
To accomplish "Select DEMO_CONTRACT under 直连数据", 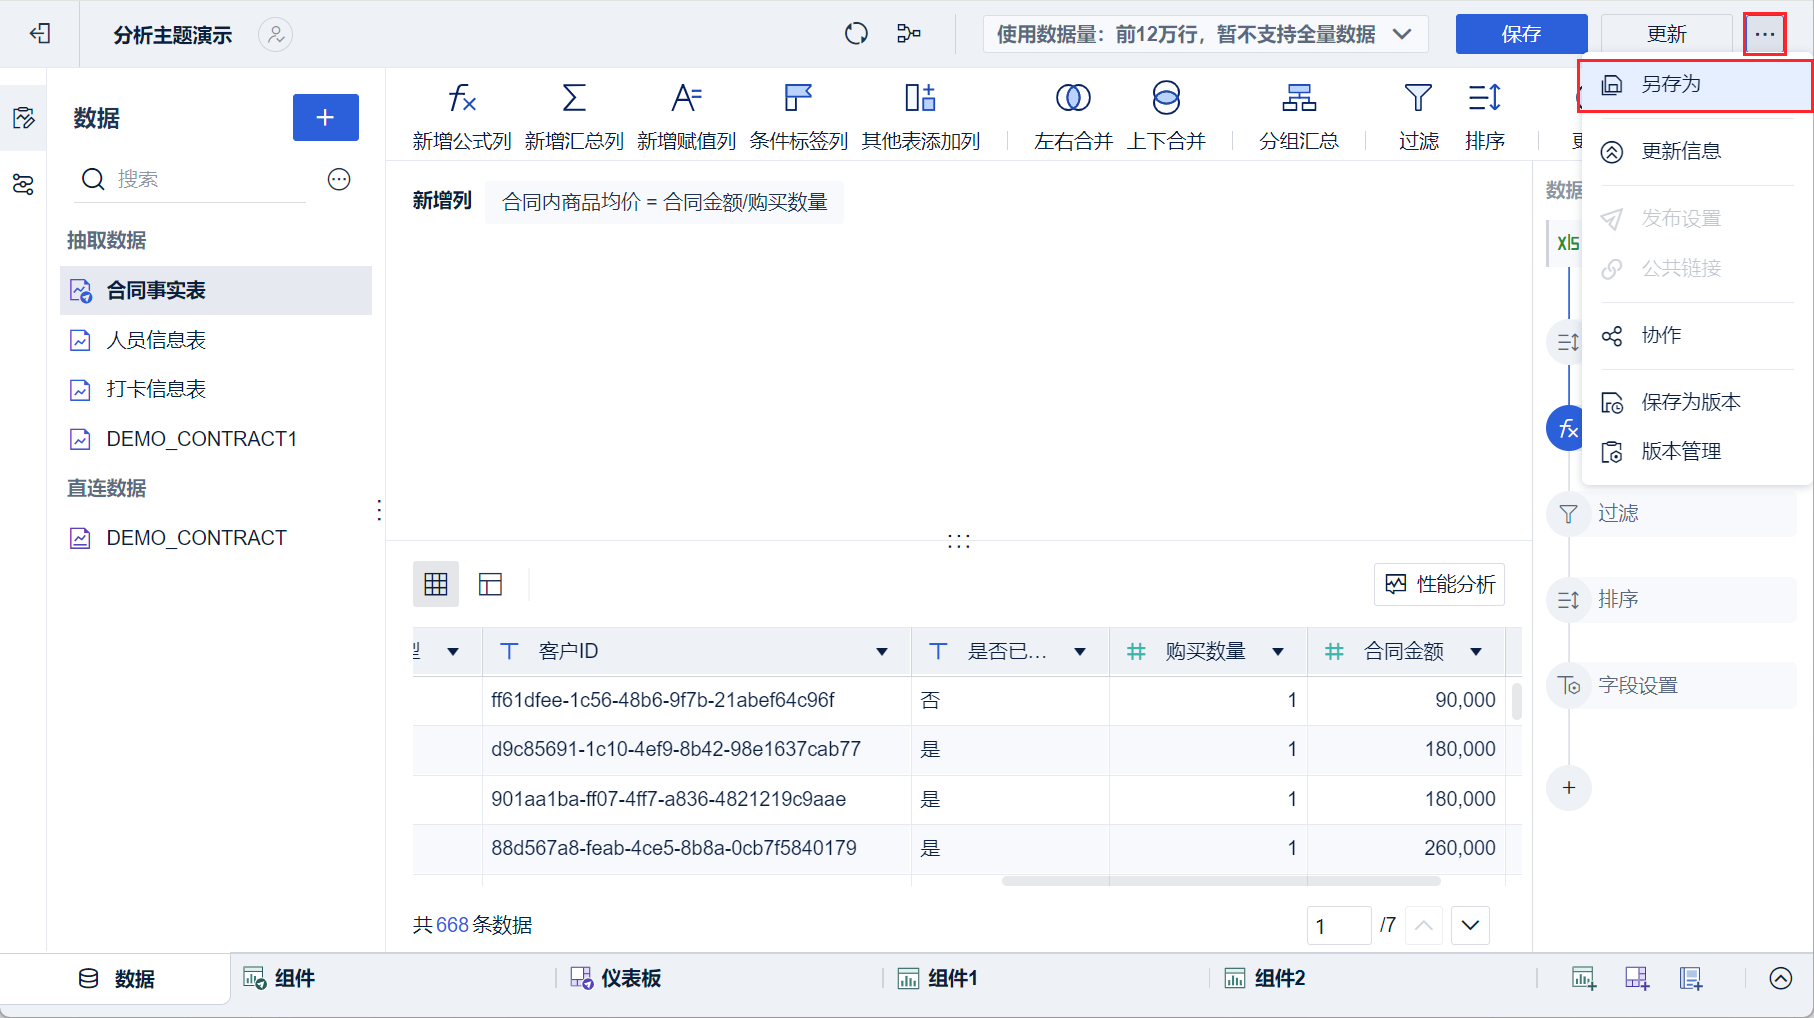I will point(216,538).
